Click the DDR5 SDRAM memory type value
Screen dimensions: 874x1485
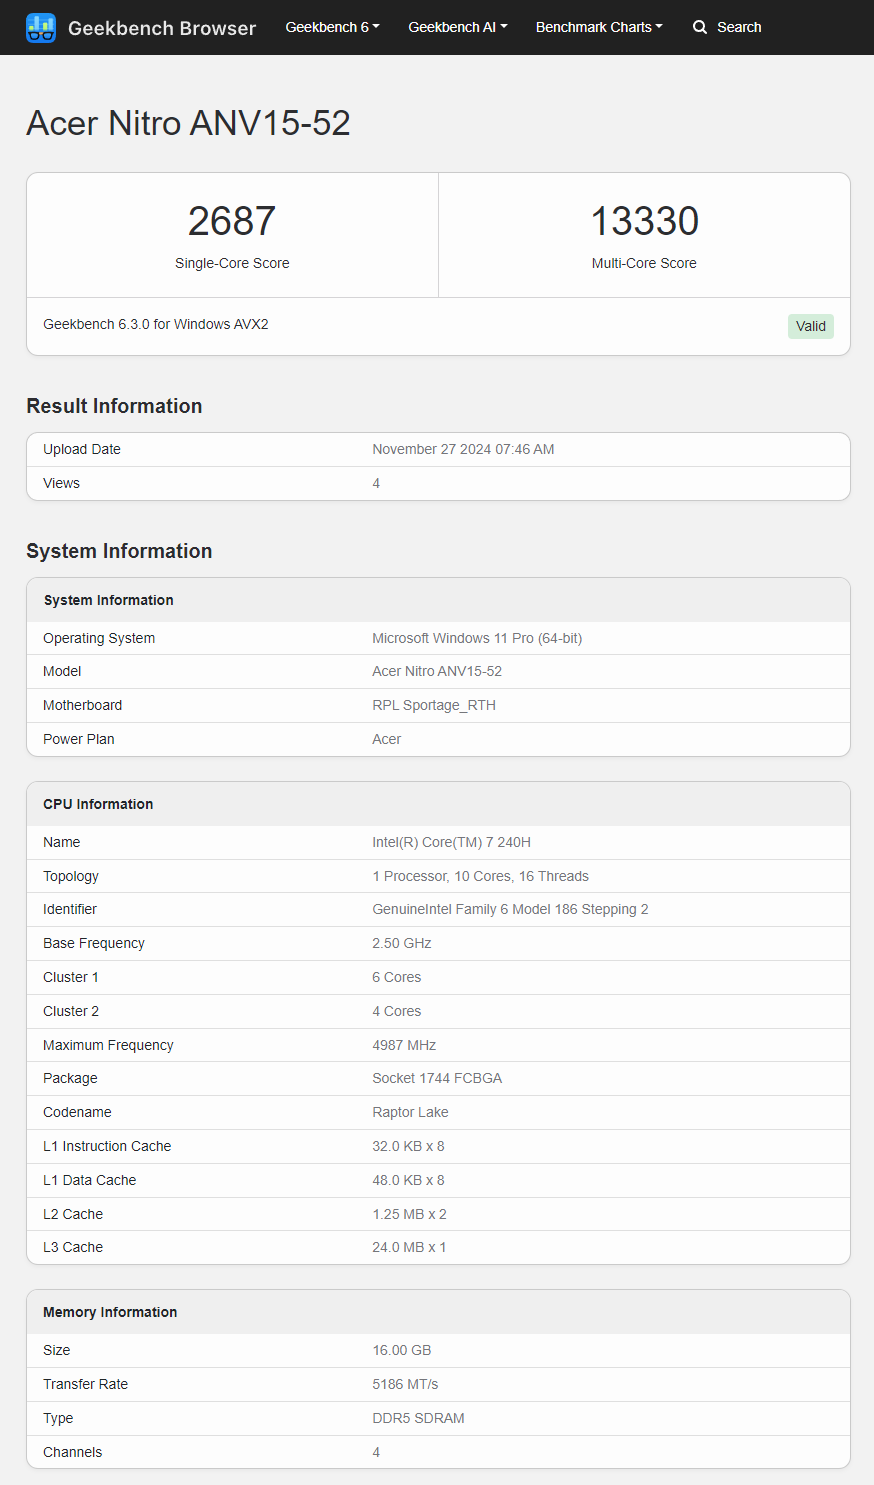point(418,1418)
